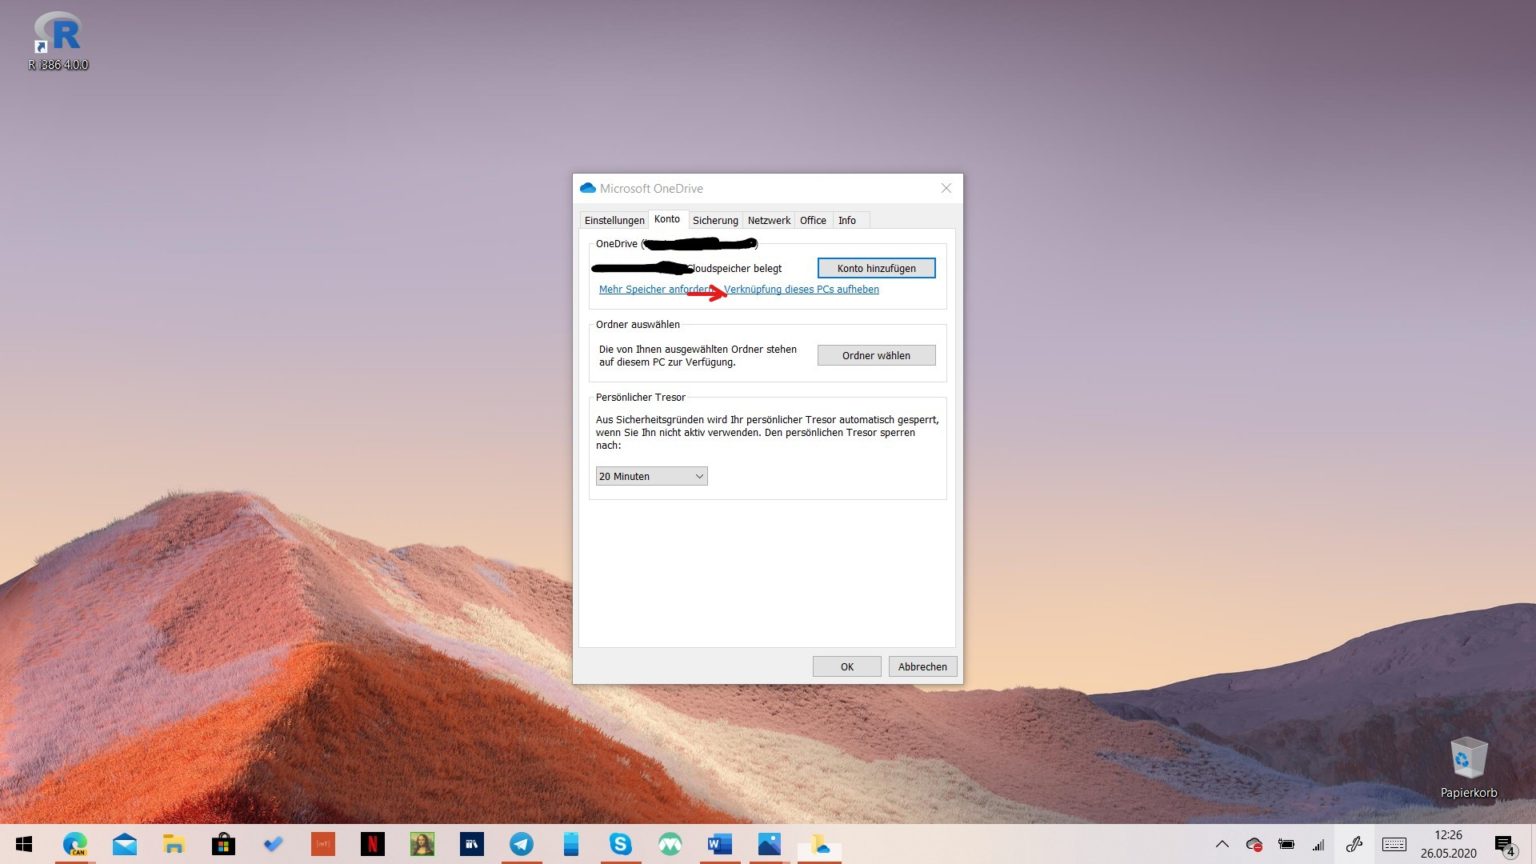Launch Netflix from the taskbar
This screenshot has height=864, width=1536.
tap(373, 844)
